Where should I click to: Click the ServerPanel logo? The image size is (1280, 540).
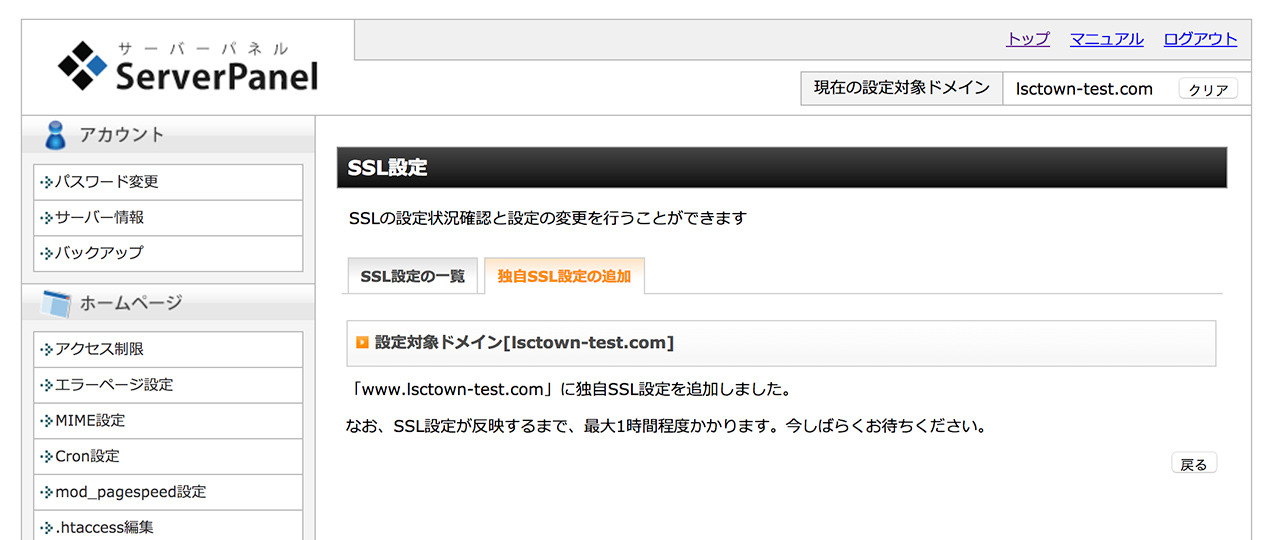coord(188,67)
